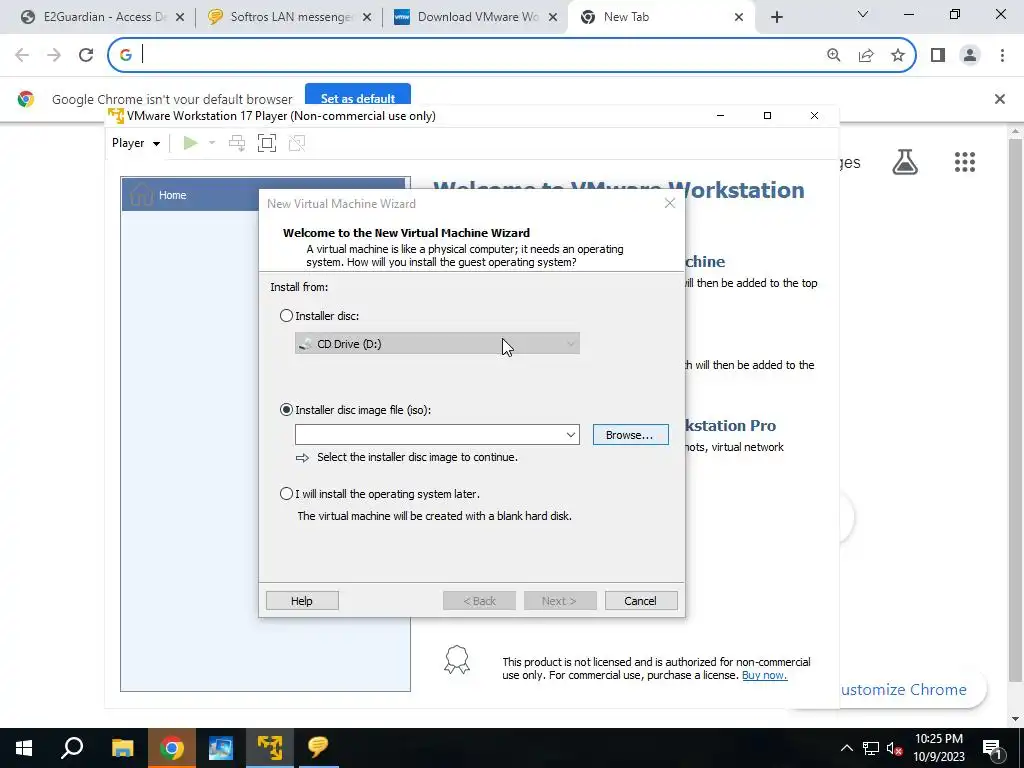Click the Chrome forward arrow
The height and width of the screenshot is (768, 1024).
54,55
